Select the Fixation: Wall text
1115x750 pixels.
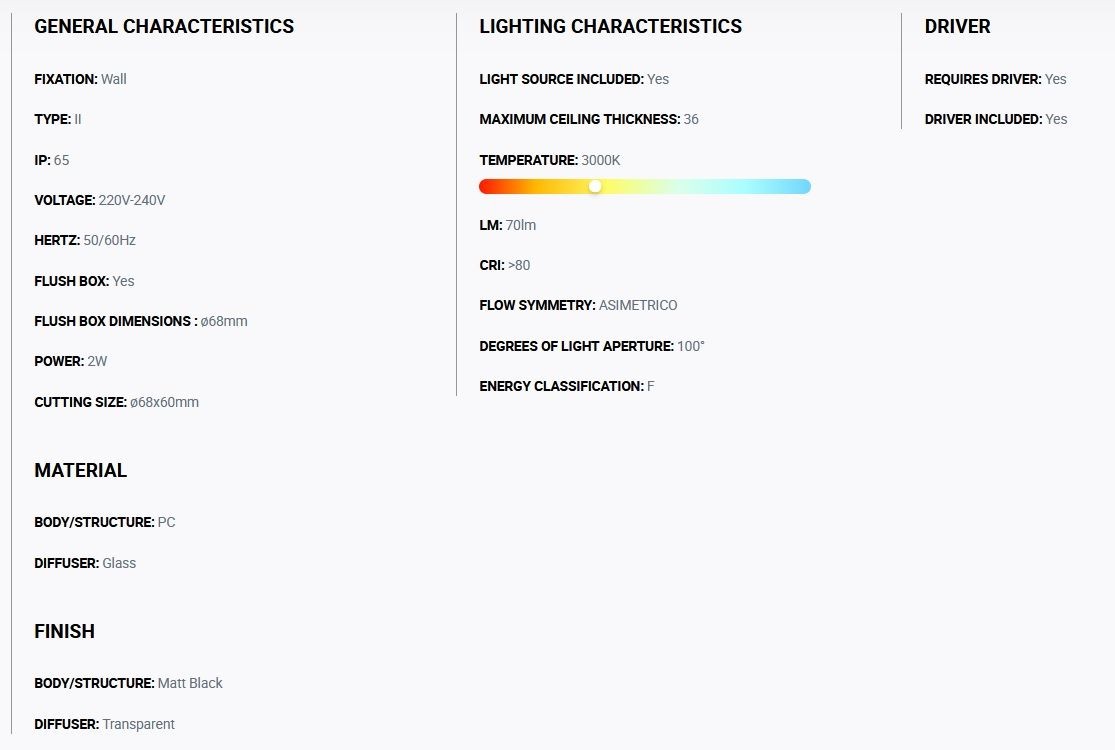click(80, 79)
